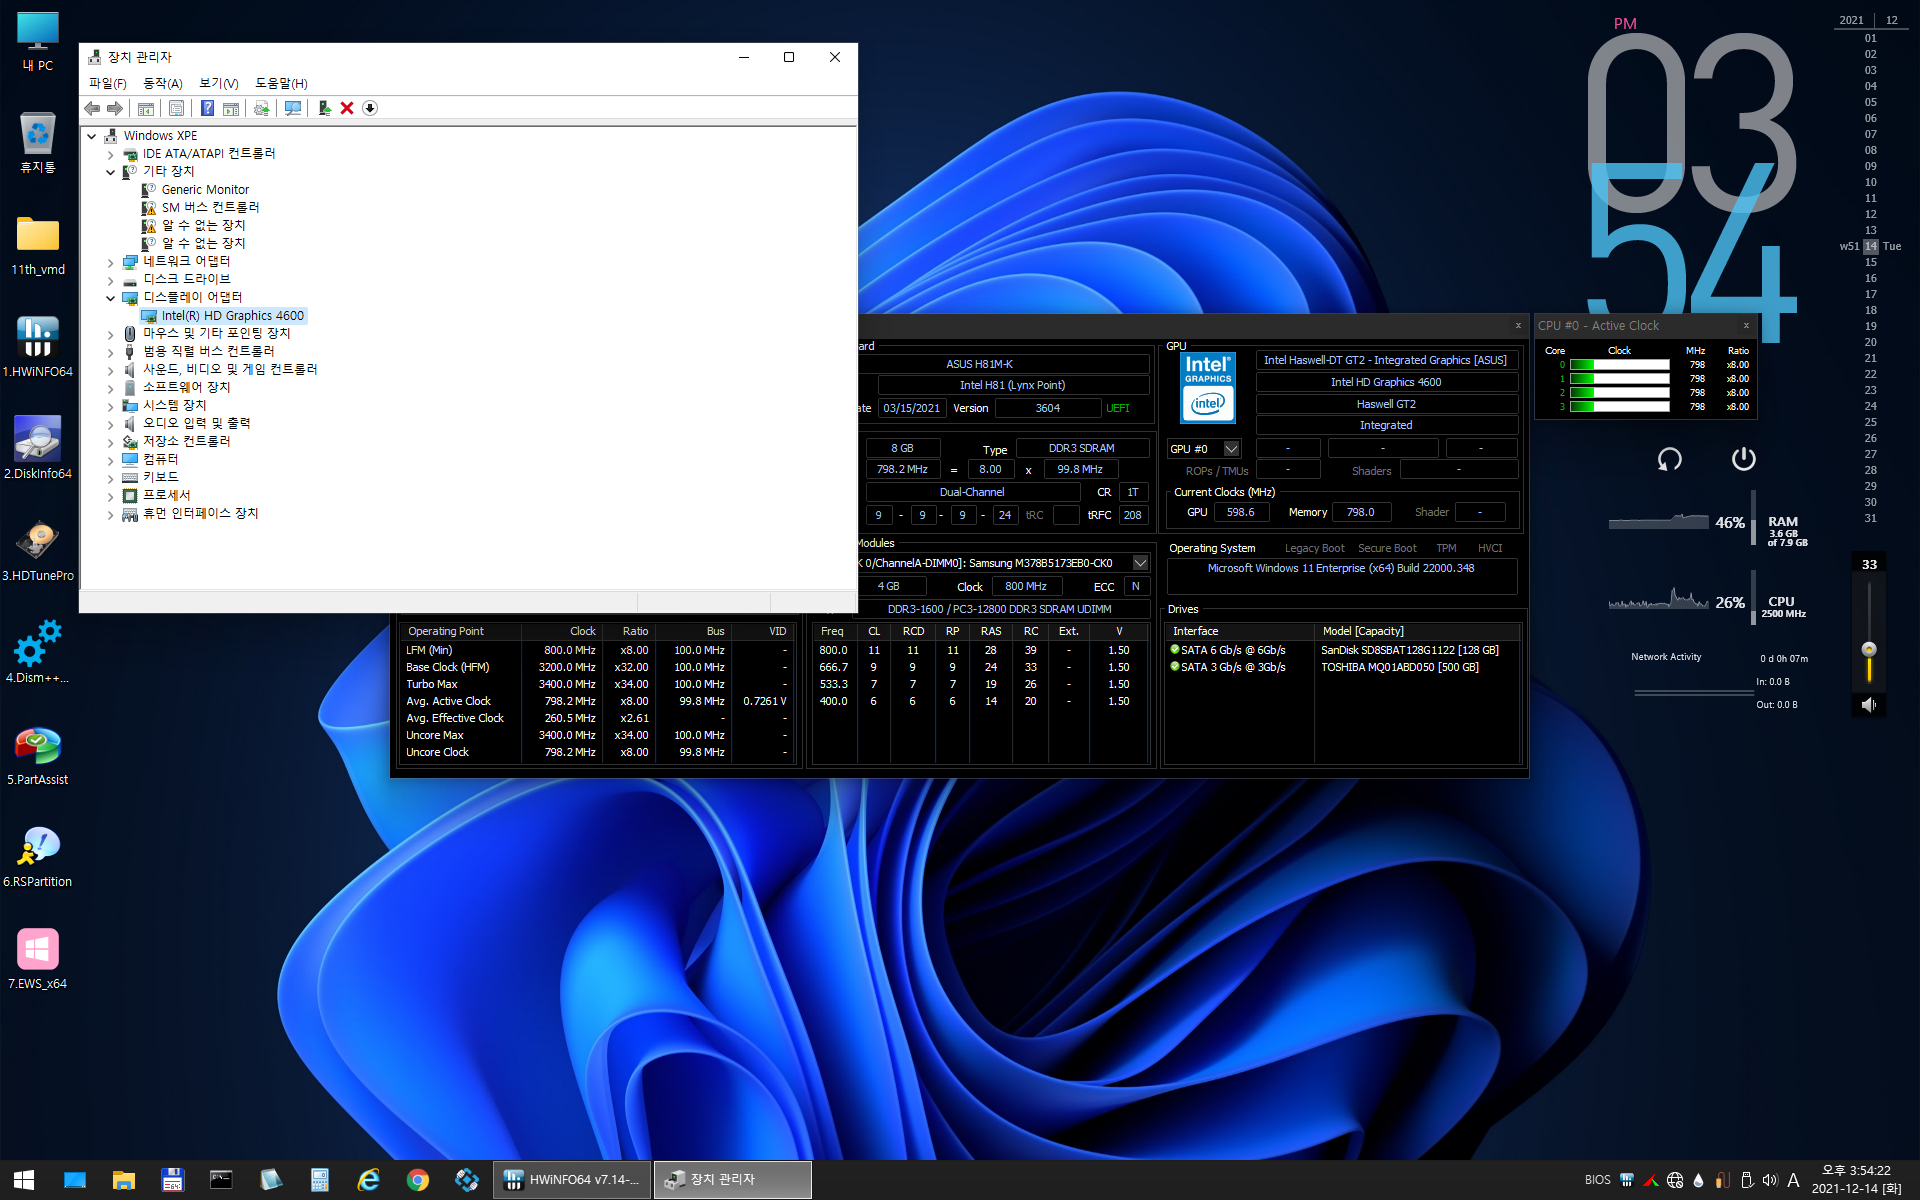Expand IDE ATA/ATAPI 컨트롤러 node
This screenshot has width=1920, height=1200.
click(111, 154)
